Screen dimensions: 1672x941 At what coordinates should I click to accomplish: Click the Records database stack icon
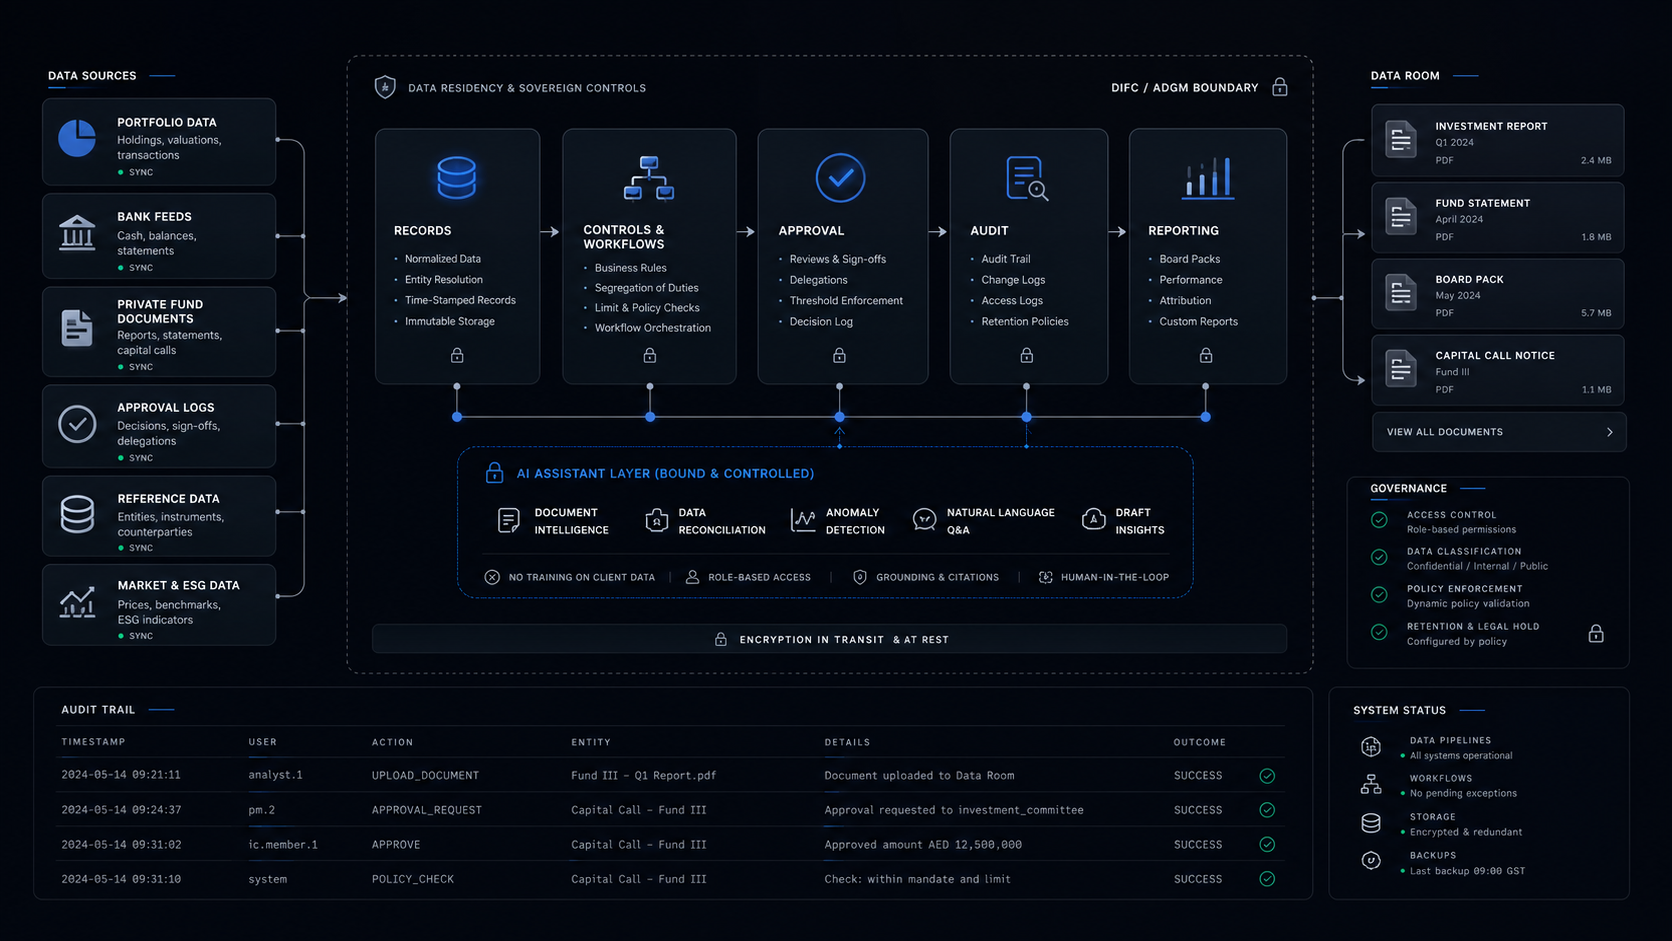456,178
